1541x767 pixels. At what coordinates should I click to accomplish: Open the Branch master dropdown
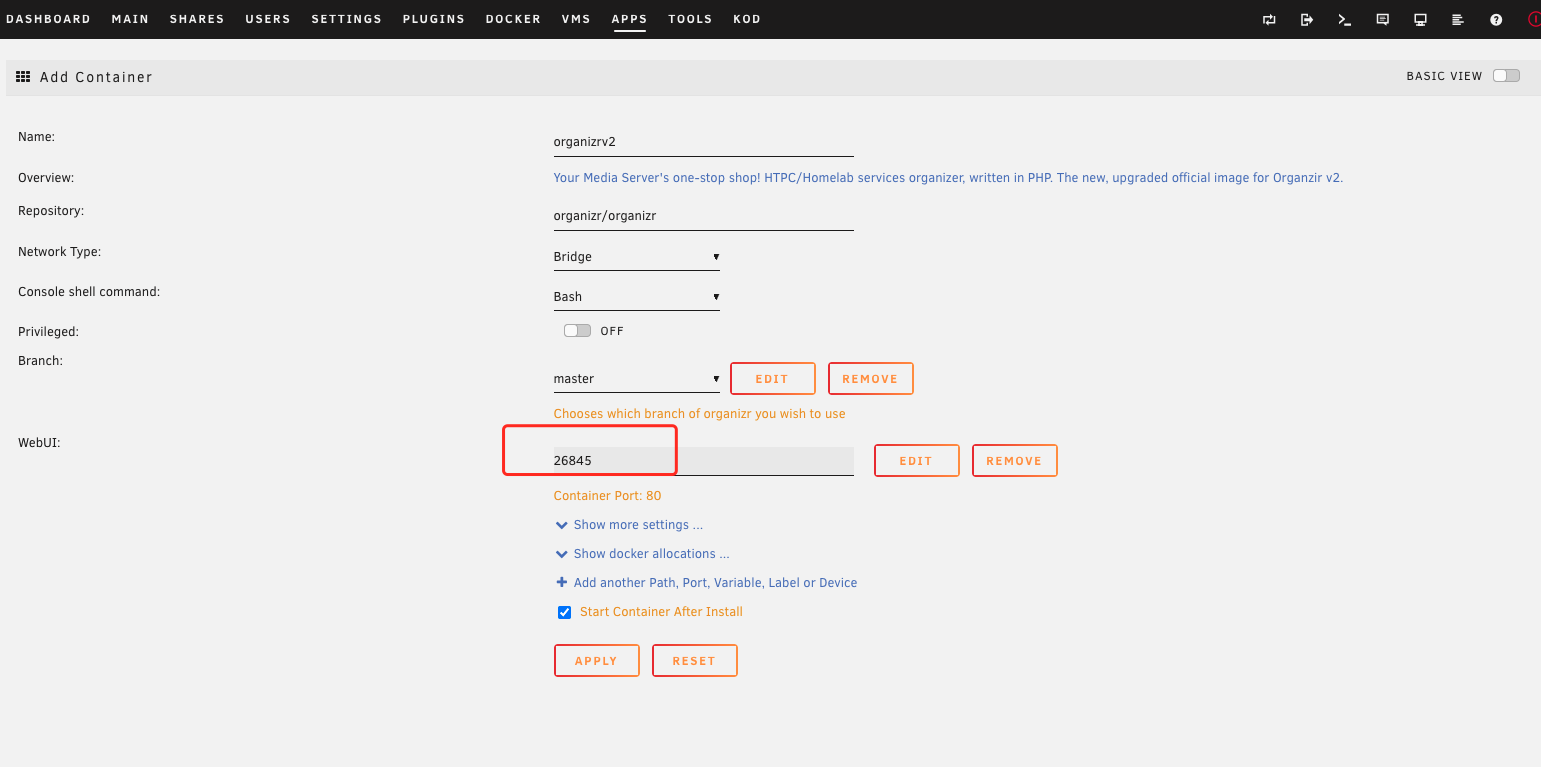pos(636,379)
